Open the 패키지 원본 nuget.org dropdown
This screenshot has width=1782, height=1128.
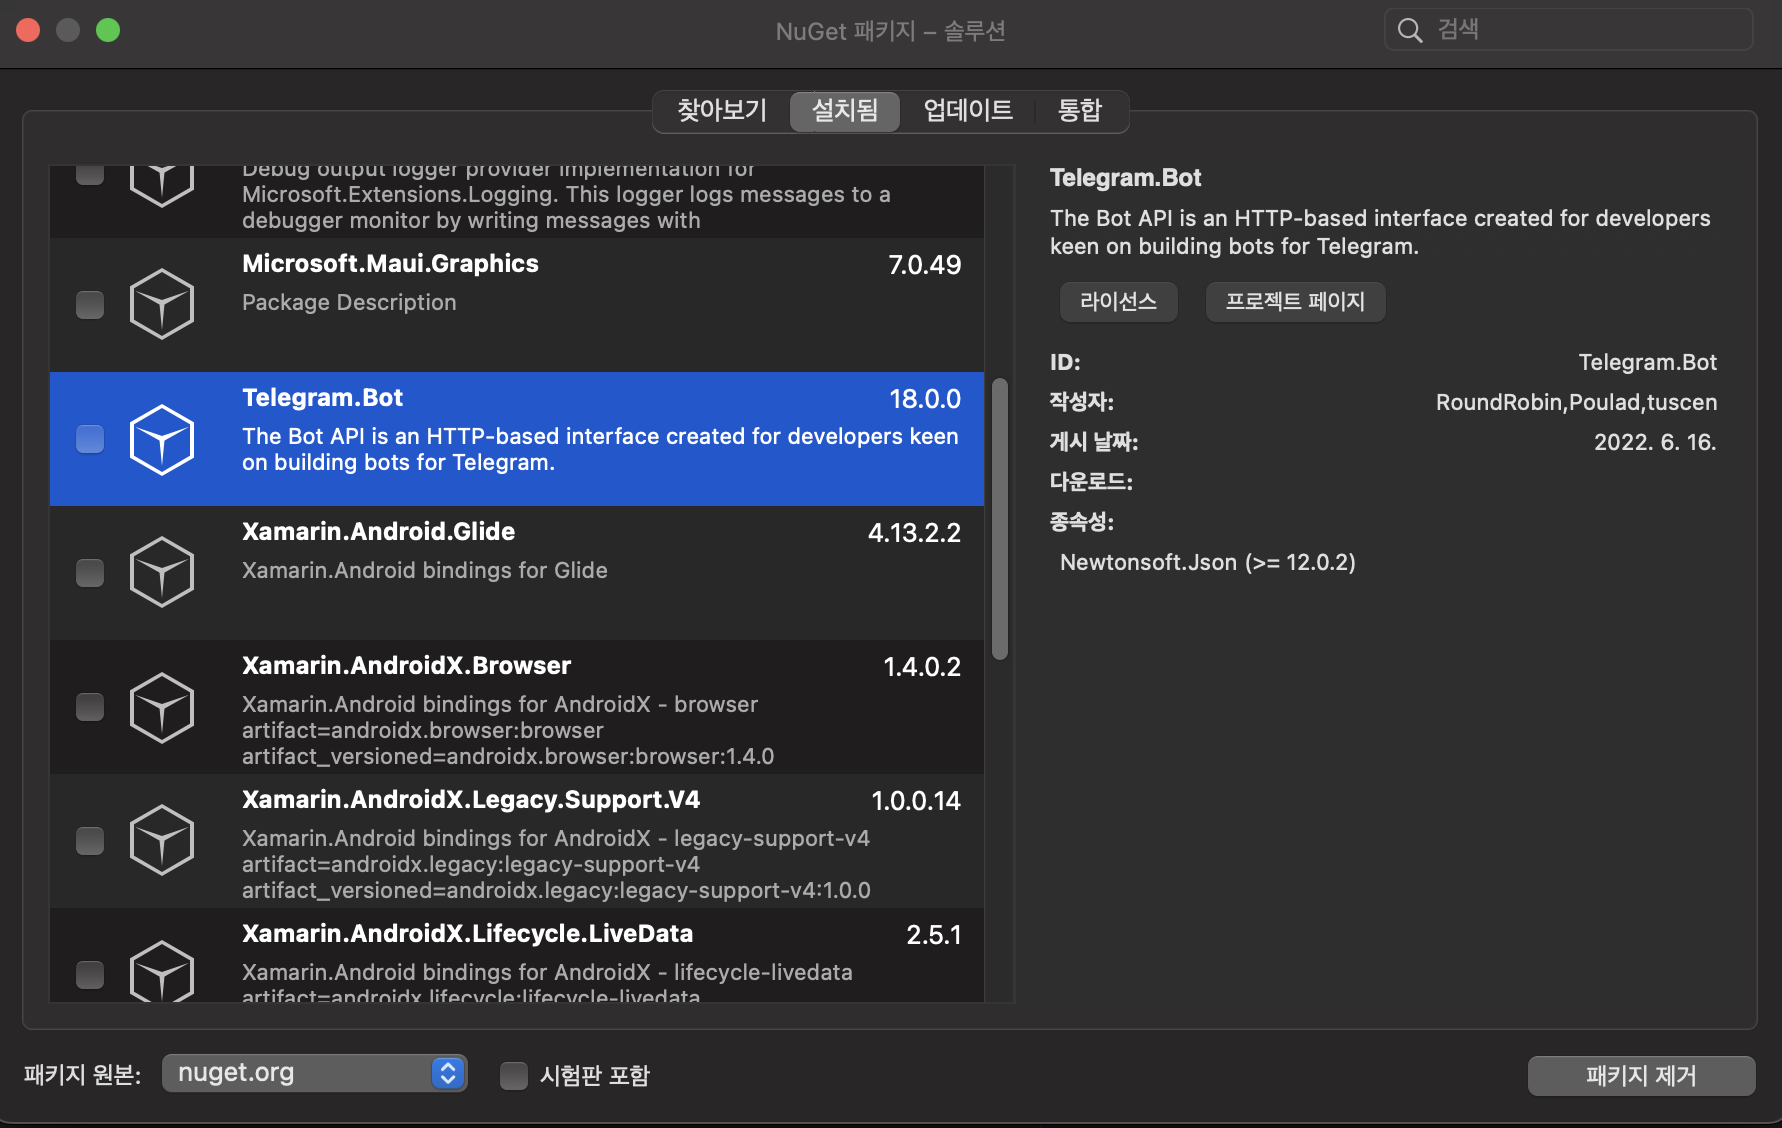coord(314,1073)
